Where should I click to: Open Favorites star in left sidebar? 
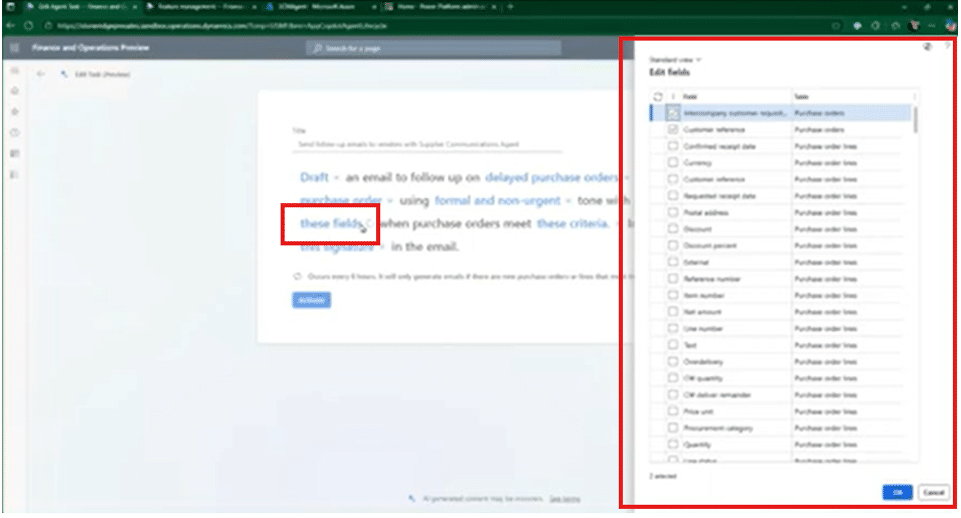click(x=15, y=112)
